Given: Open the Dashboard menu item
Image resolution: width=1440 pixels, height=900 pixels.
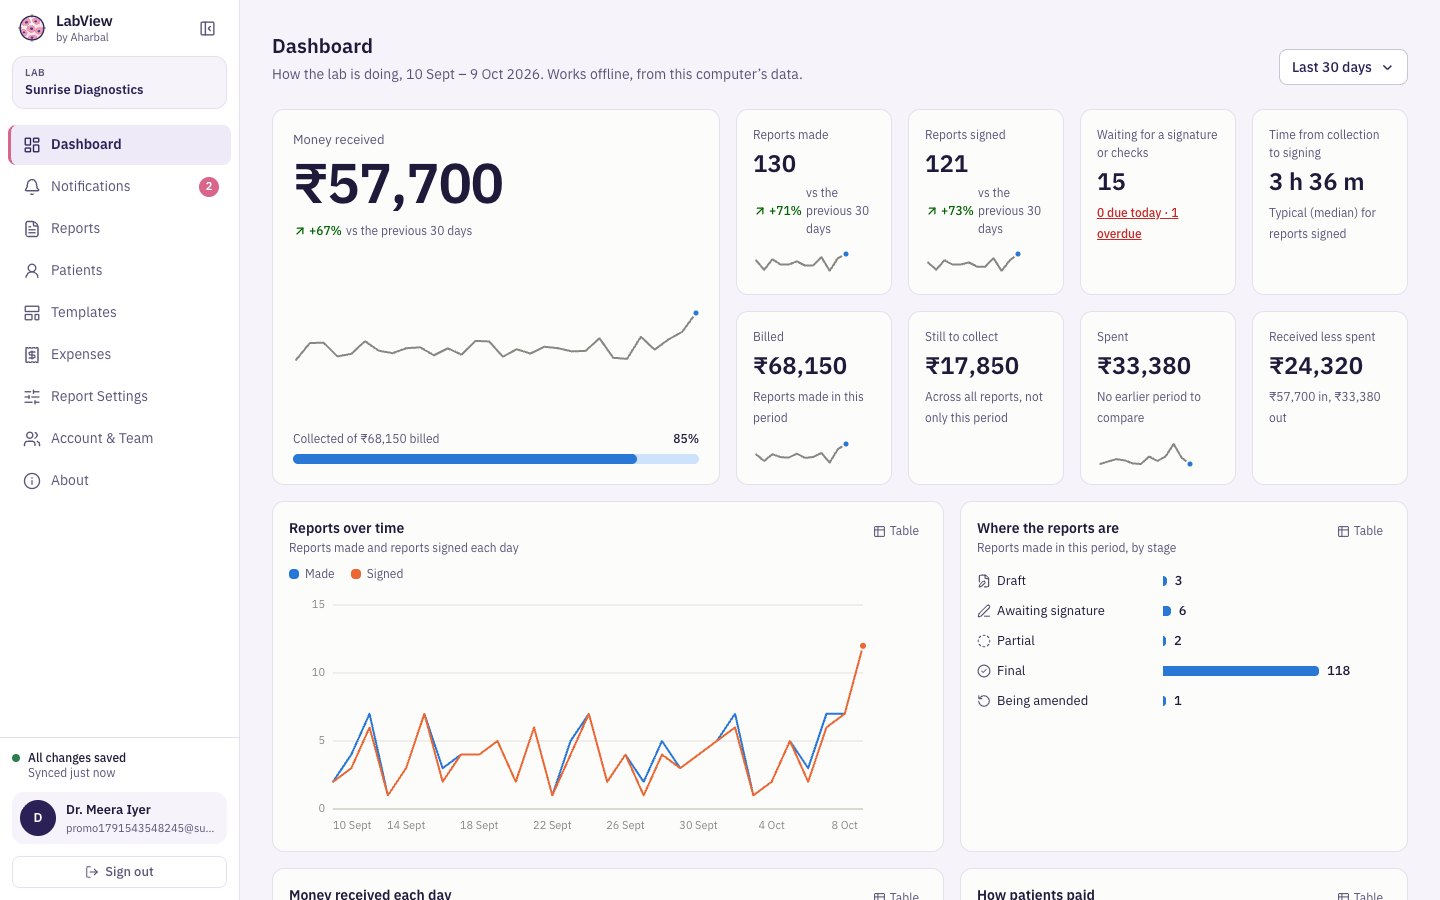Looking at the screenshot, I should tap(119, 145).
